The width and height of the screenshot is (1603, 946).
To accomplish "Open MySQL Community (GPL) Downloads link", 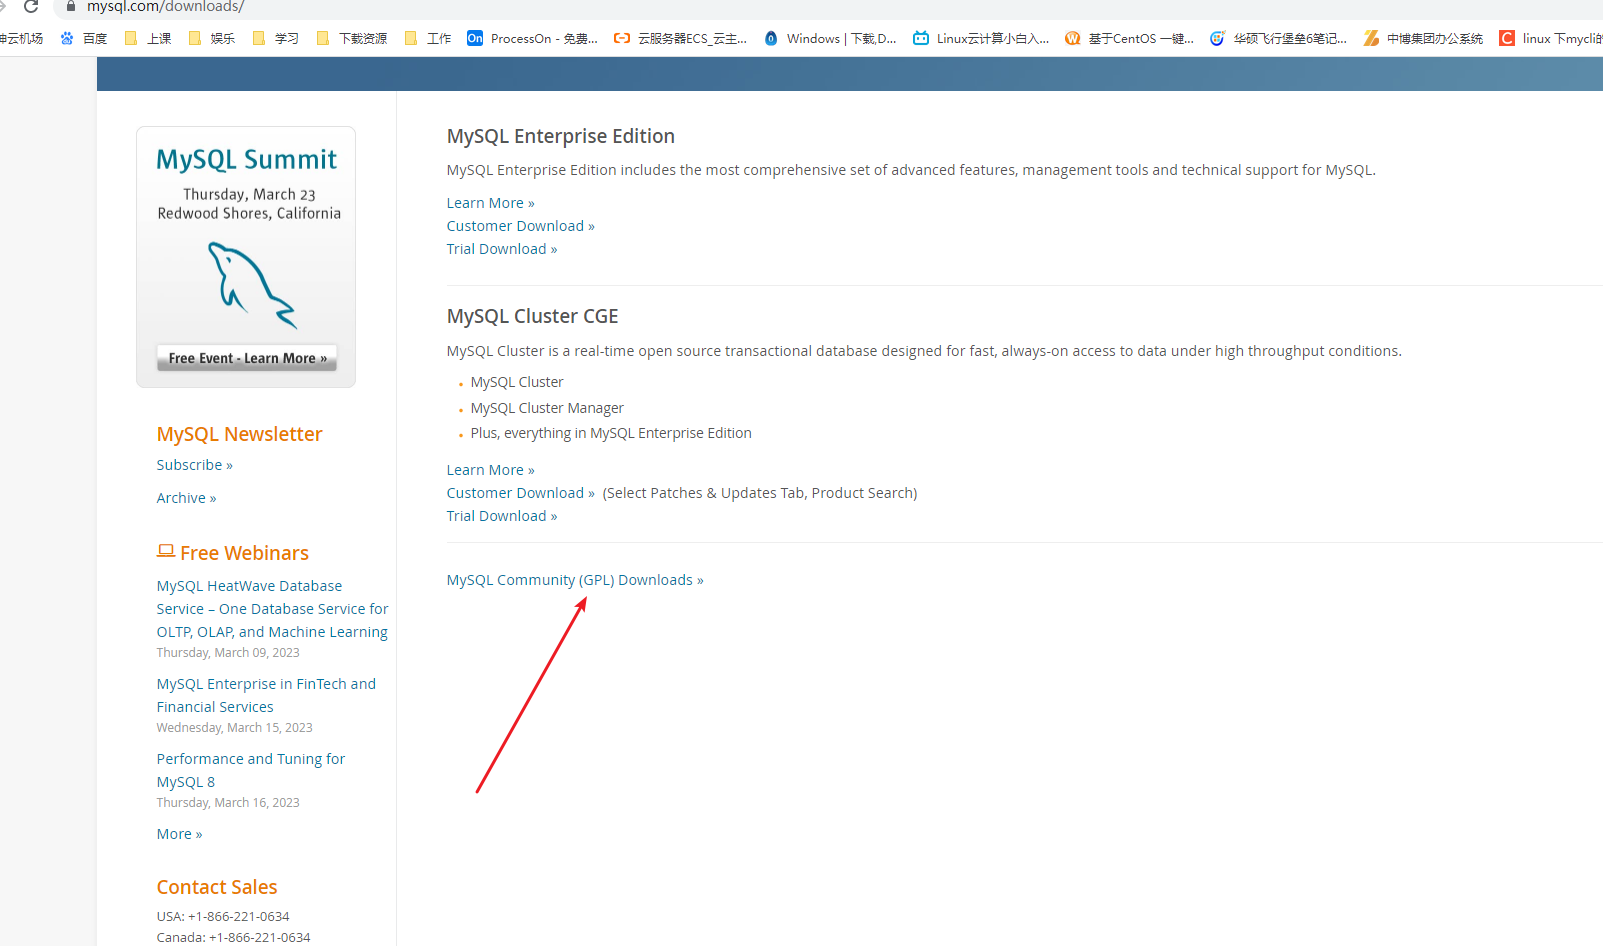I will coord(575,580).
